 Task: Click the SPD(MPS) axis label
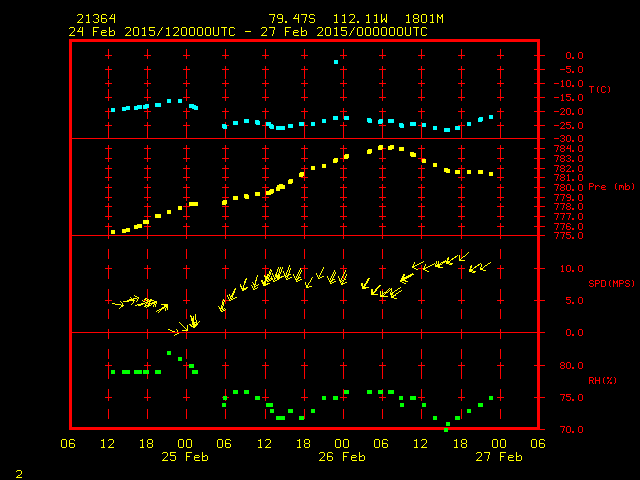click(x=611, y=283)
